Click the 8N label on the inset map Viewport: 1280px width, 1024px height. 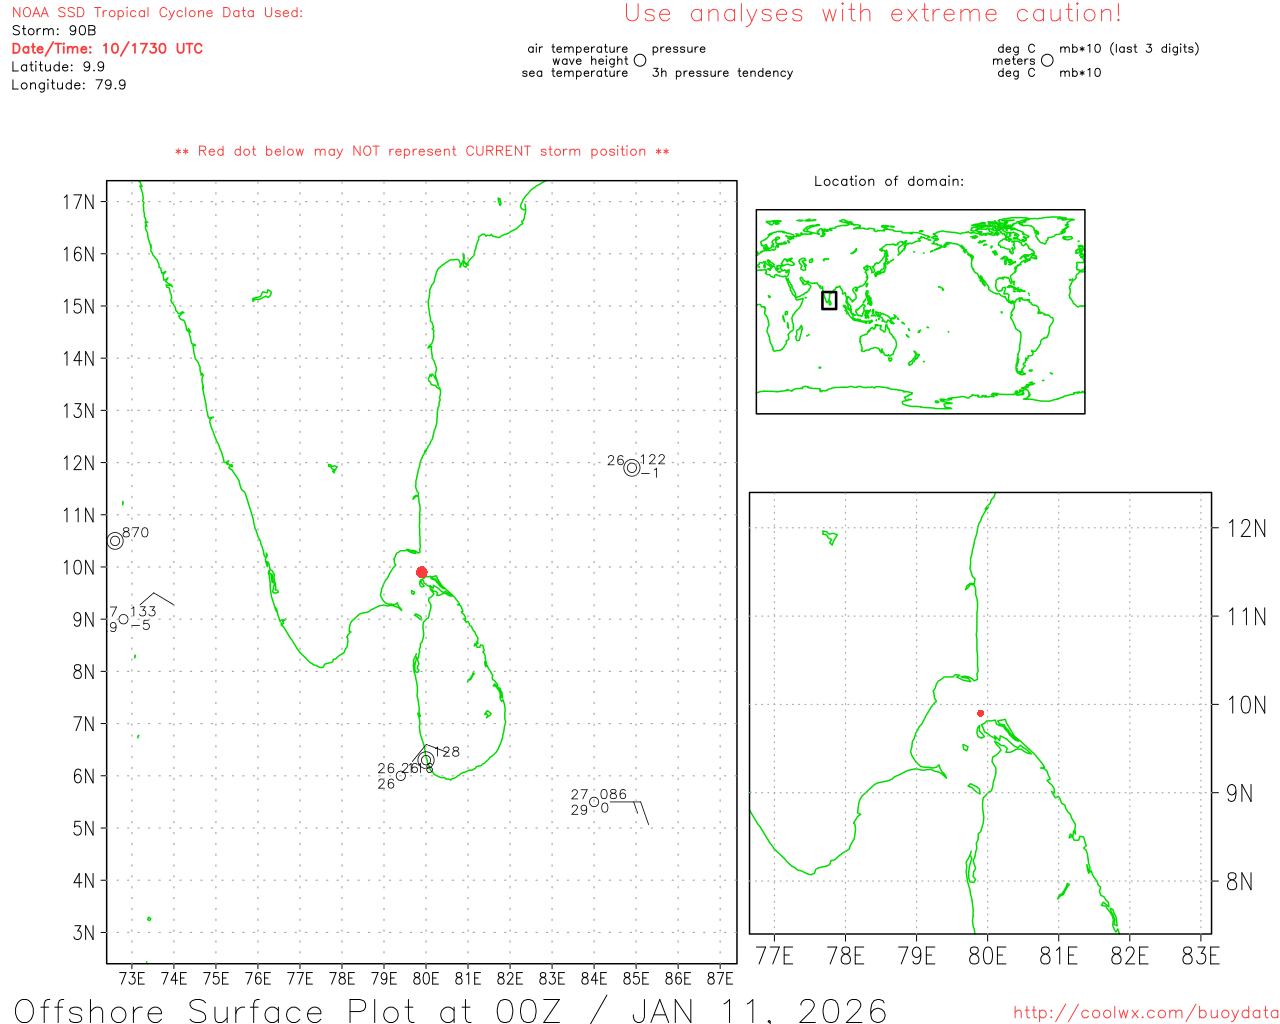pos(1239,881)
